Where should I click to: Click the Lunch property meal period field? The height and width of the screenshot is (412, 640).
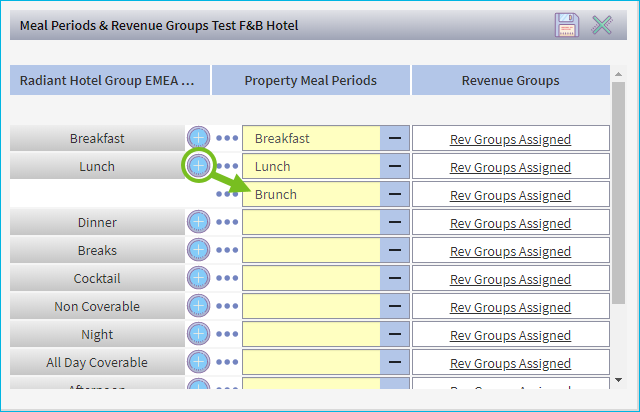[x=312, y=167]
